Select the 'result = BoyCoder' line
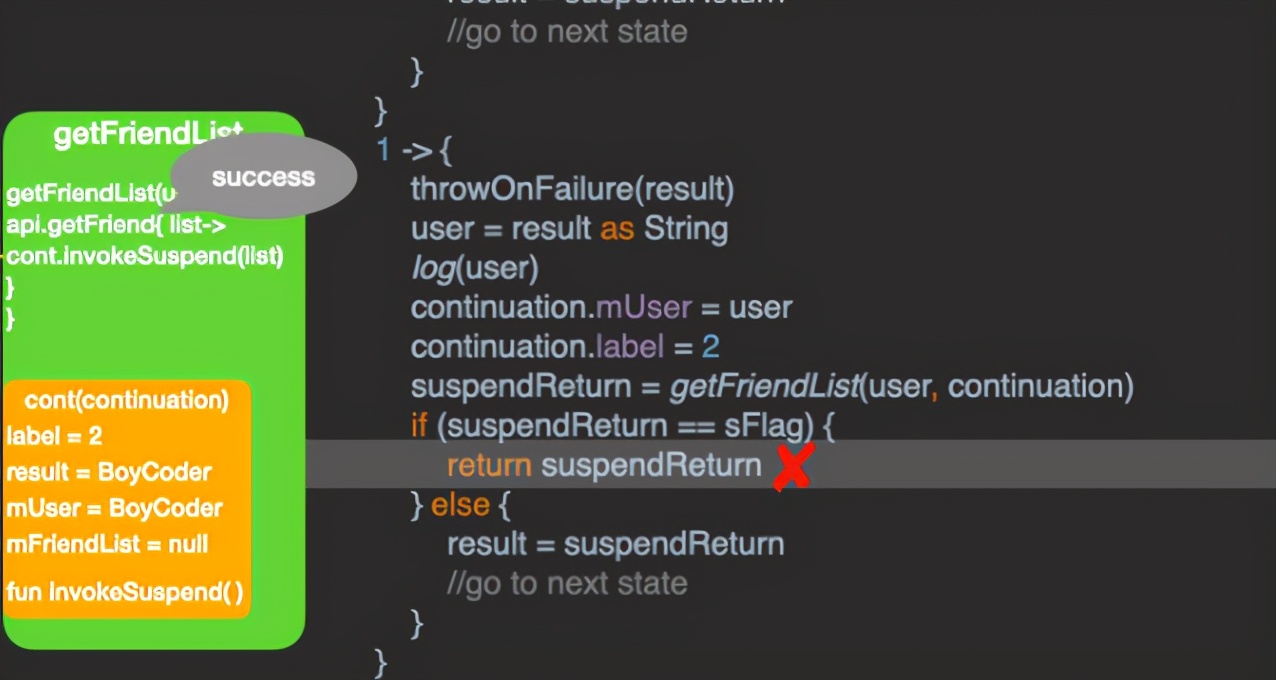 109,472
